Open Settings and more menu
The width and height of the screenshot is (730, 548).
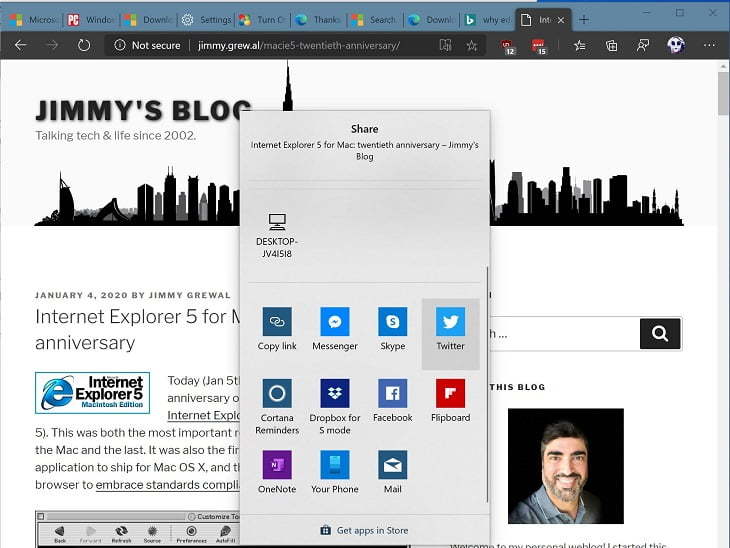709,45
